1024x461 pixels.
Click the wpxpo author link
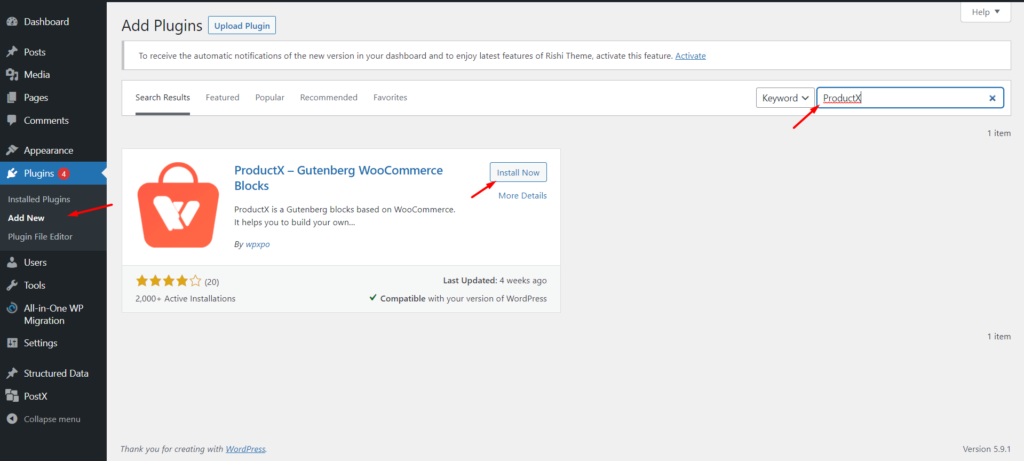[257, 244]
